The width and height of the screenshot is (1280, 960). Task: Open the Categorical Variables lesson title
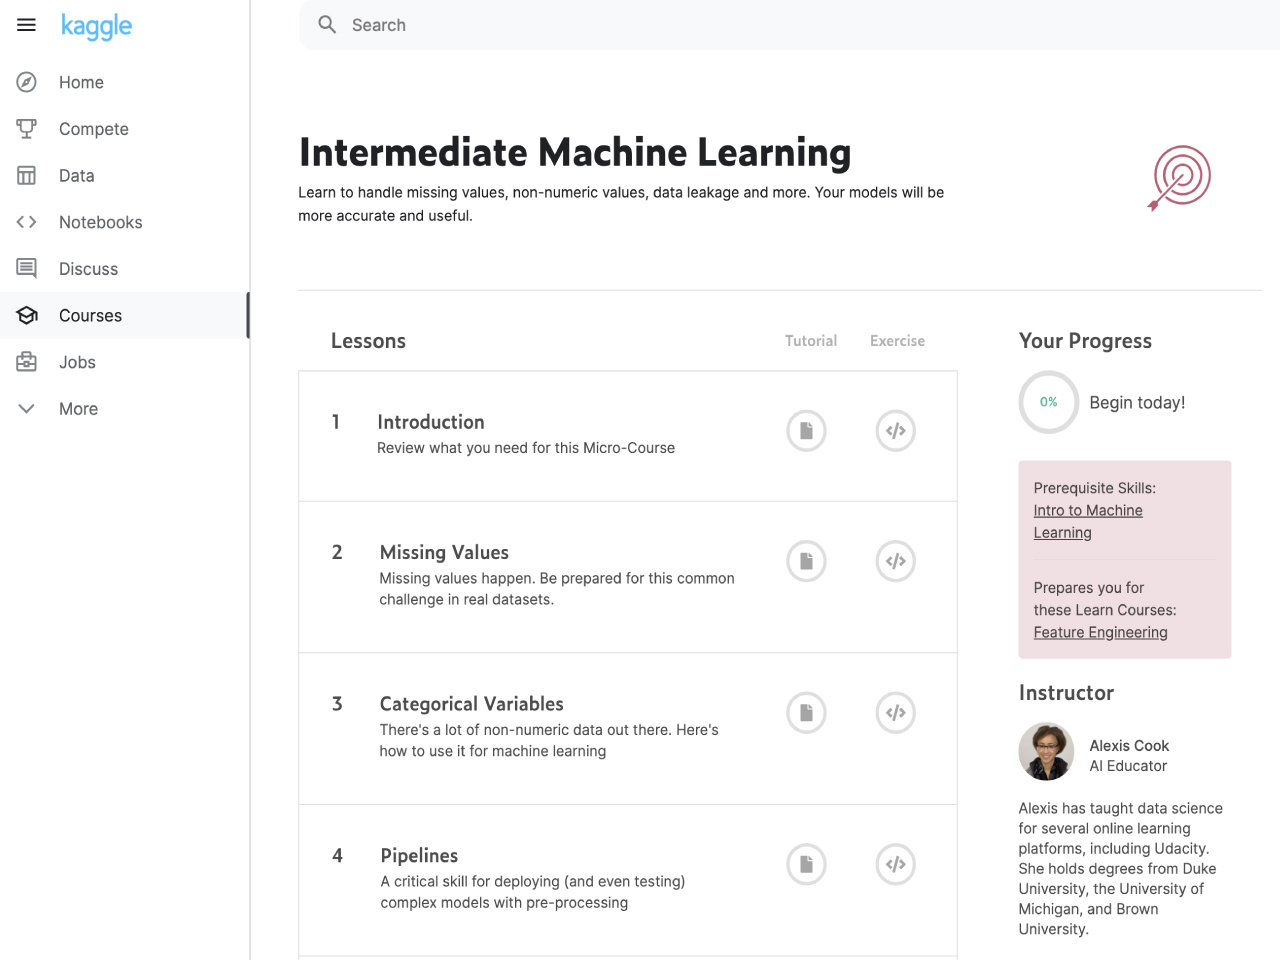471,704
